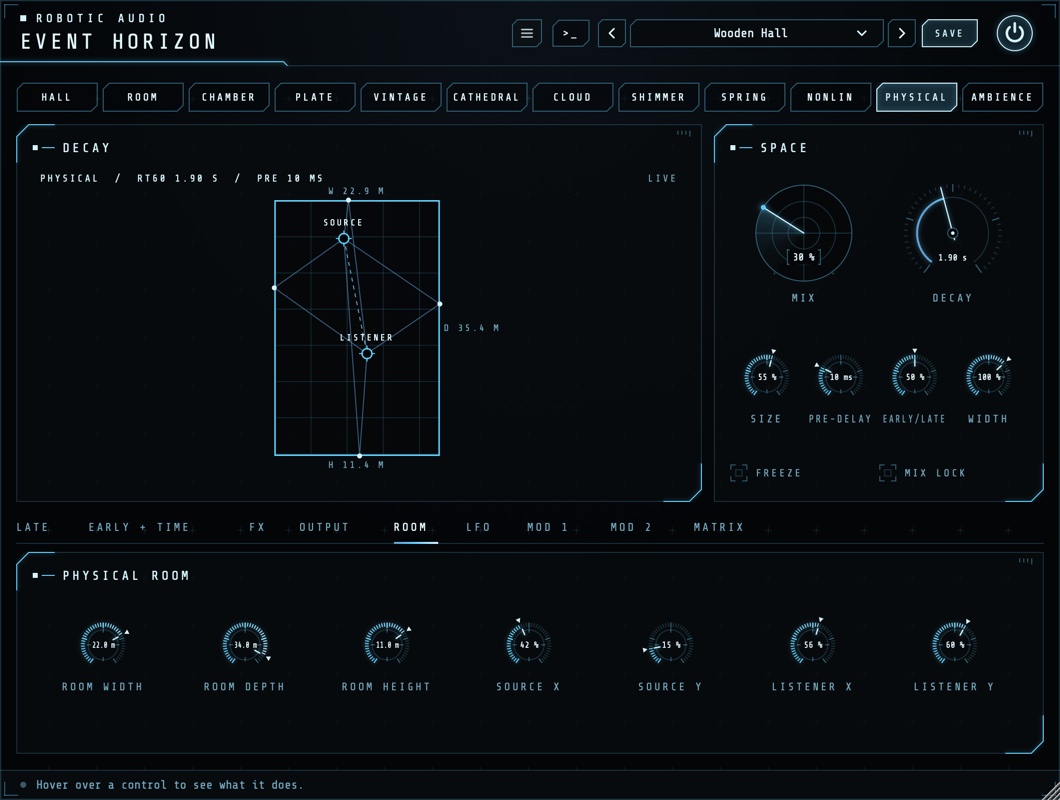Click the SIZE knob
Viewport: 1060px width, 800px height.
click(766, 377)
